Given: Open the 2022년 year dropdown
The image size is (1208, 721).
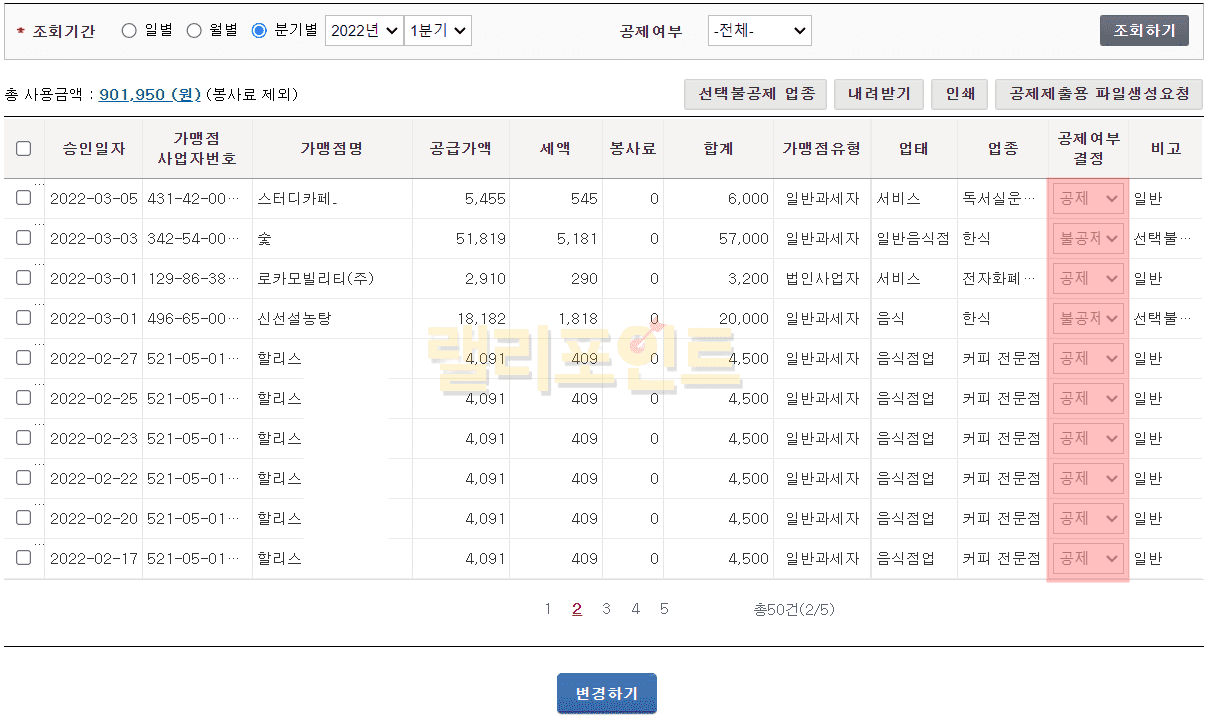Looking at the screenshot, I should (x=364, y=31).
